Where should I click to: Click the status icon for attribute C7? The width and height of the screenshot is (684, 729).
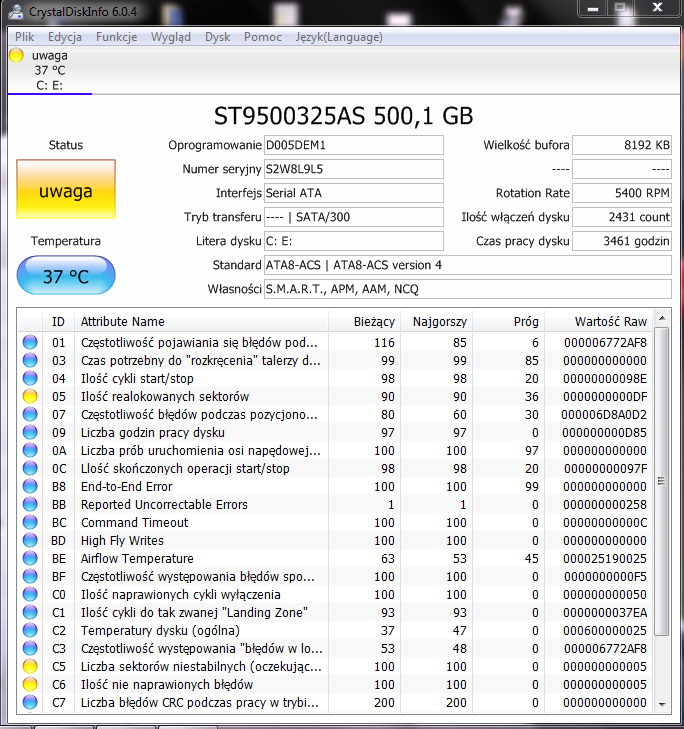click(x=30, y=702)
